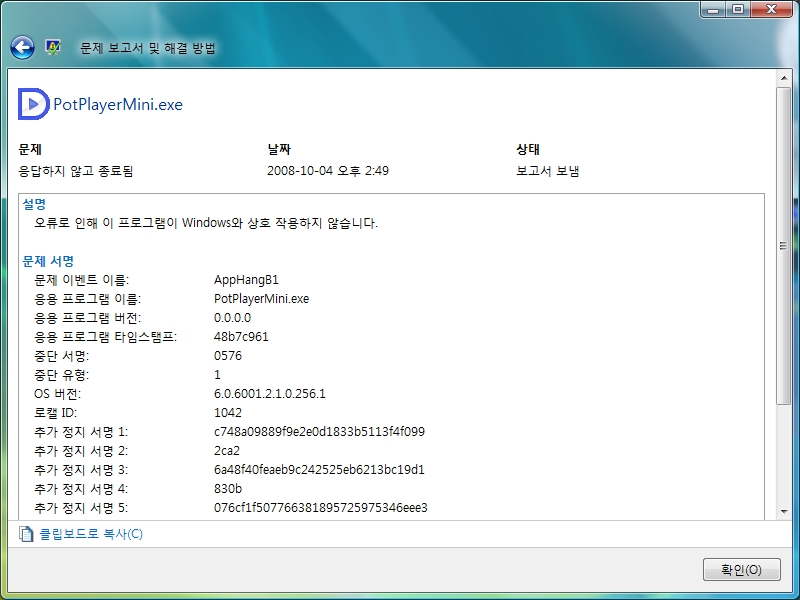Click the 추가 정지 서명 2: label
The image size is (800, 600).
point(81,451)
